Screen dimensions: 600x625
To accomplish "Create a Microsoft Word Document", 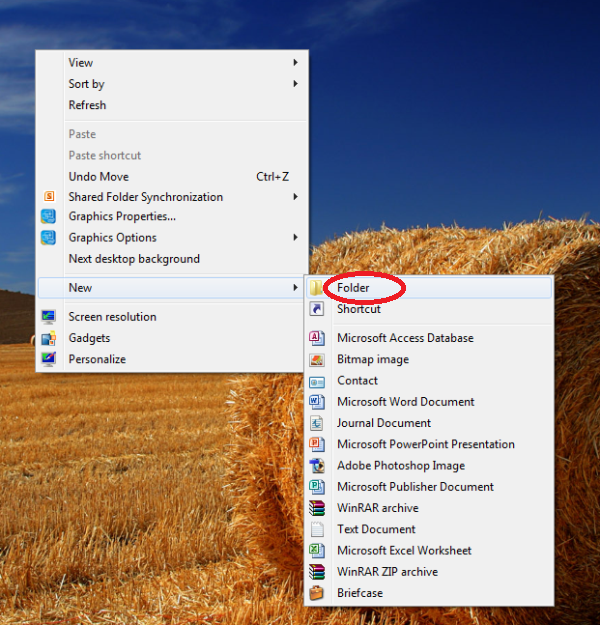I will (x=429, y=402).
